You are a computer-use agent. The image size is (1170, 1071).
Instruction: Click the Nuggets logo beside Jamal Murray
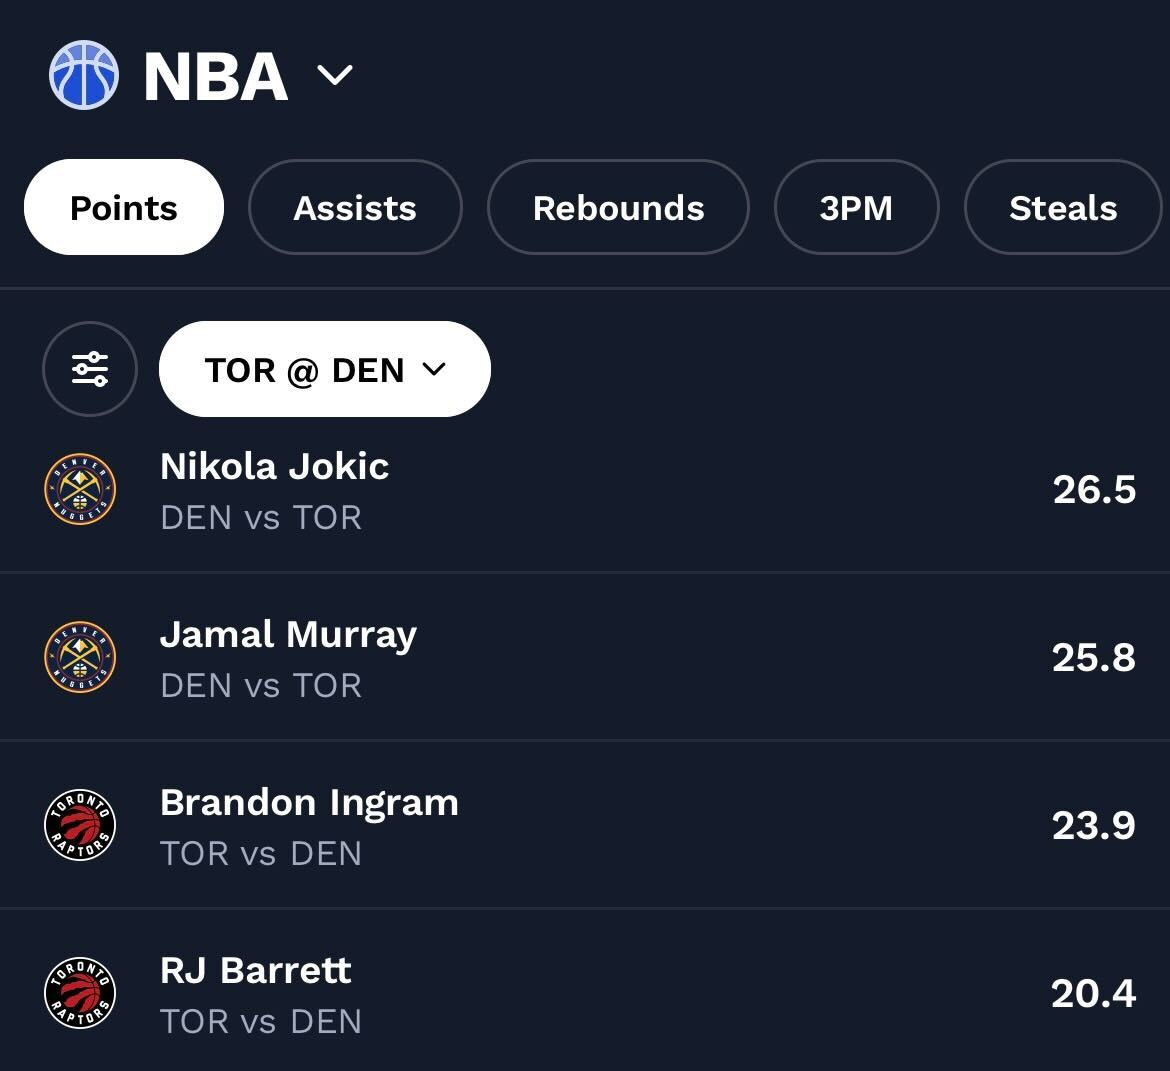click(x=81, y=658)
